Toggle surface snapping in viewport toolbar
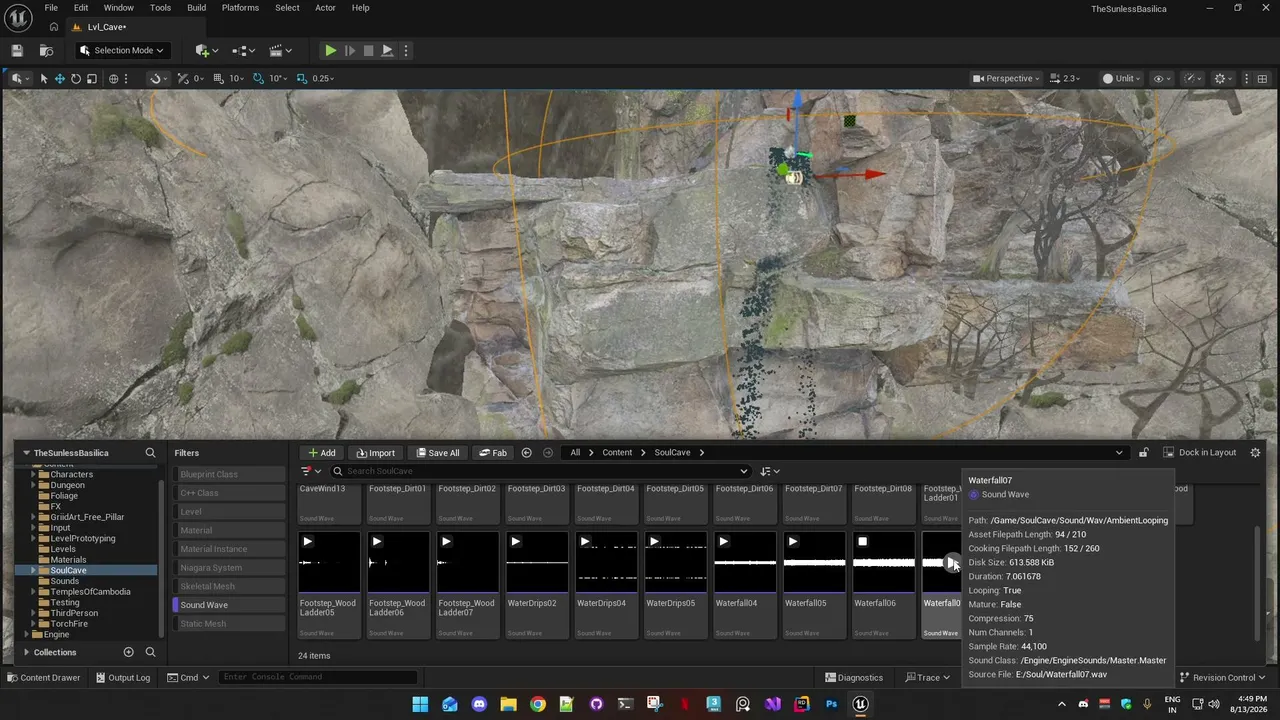The image size is (1280, 720). click(x=156, y=78)
